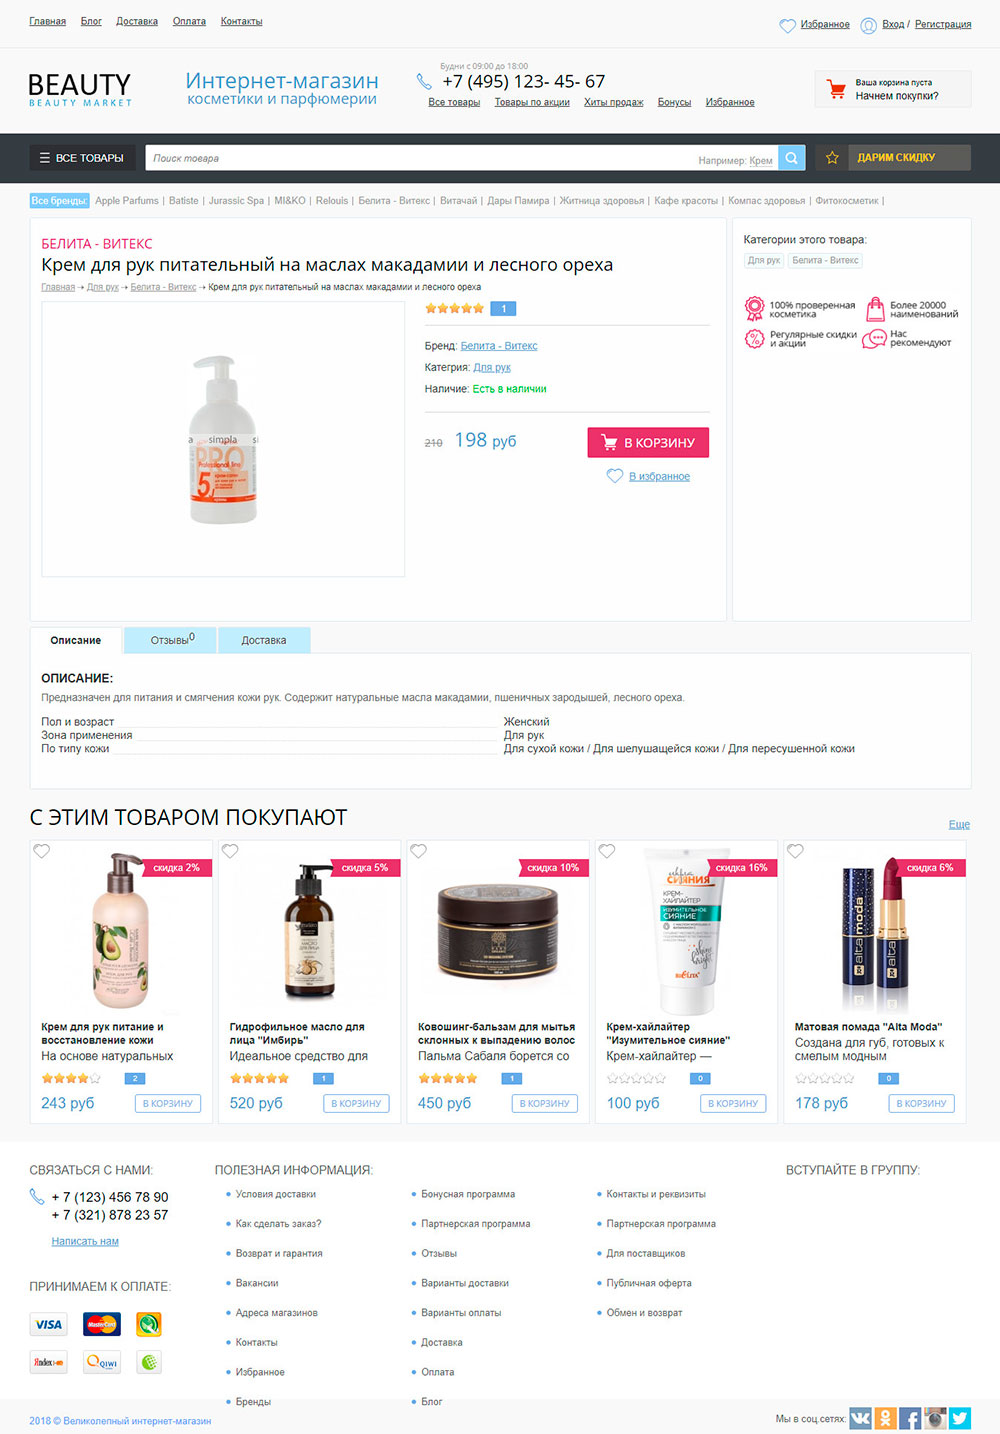Click the star icon beside Дарим скидку

[x=832, y=158]
